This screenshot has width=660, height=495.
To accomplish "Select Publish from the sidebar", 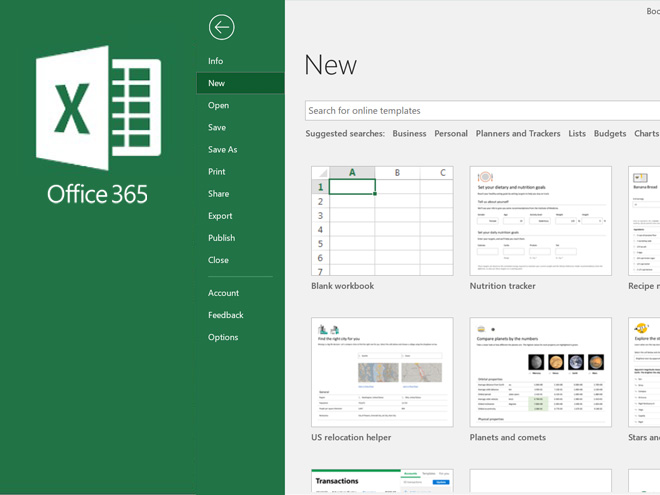I will coord(222,237).
